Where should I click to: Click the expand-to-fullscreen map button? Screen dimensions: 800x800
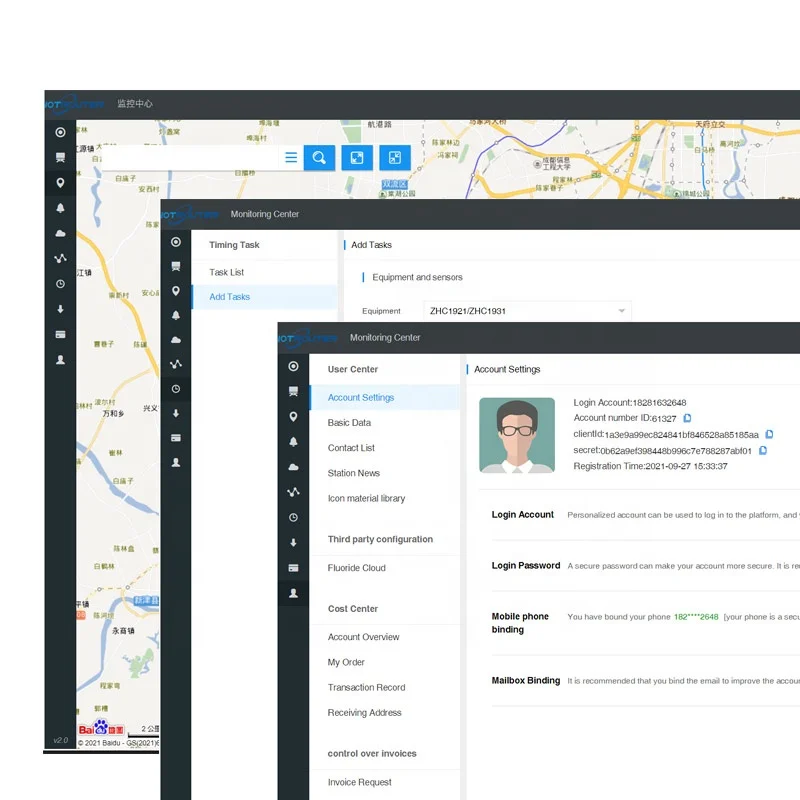357,157
